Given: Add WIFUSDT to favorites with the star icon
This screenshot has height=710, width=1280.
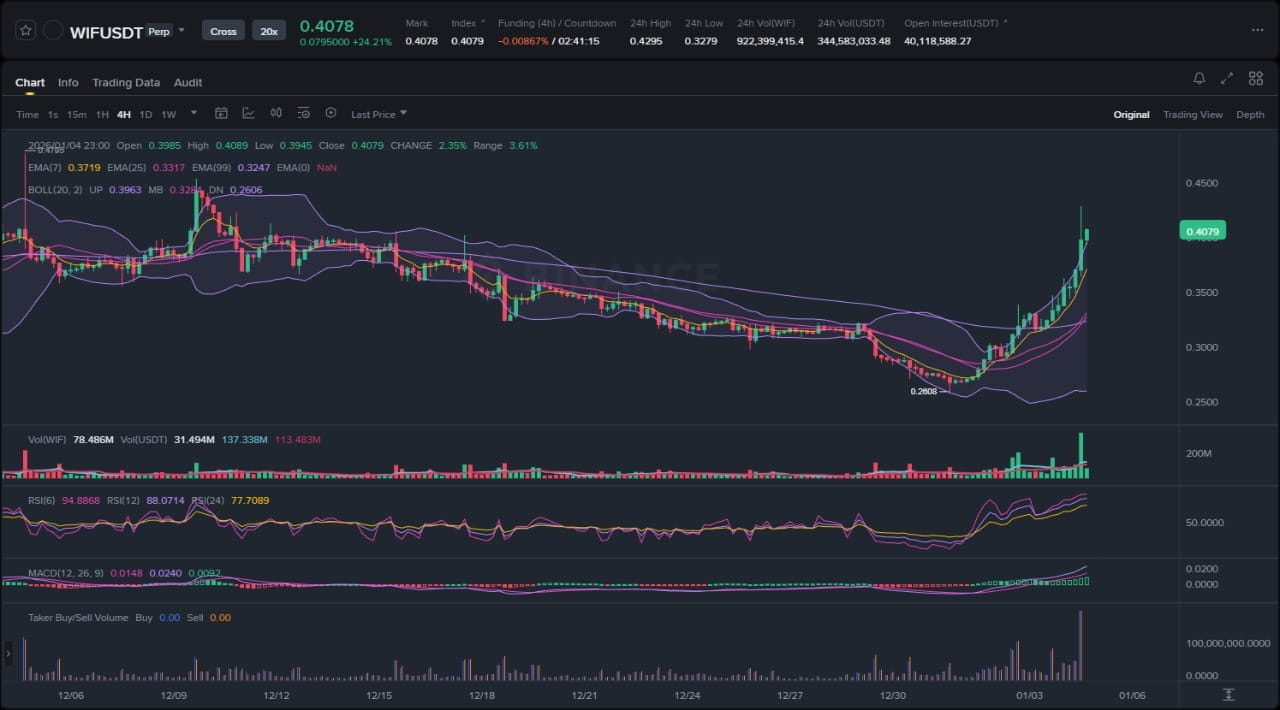Looking at the screenshot, I should (26, 30).
